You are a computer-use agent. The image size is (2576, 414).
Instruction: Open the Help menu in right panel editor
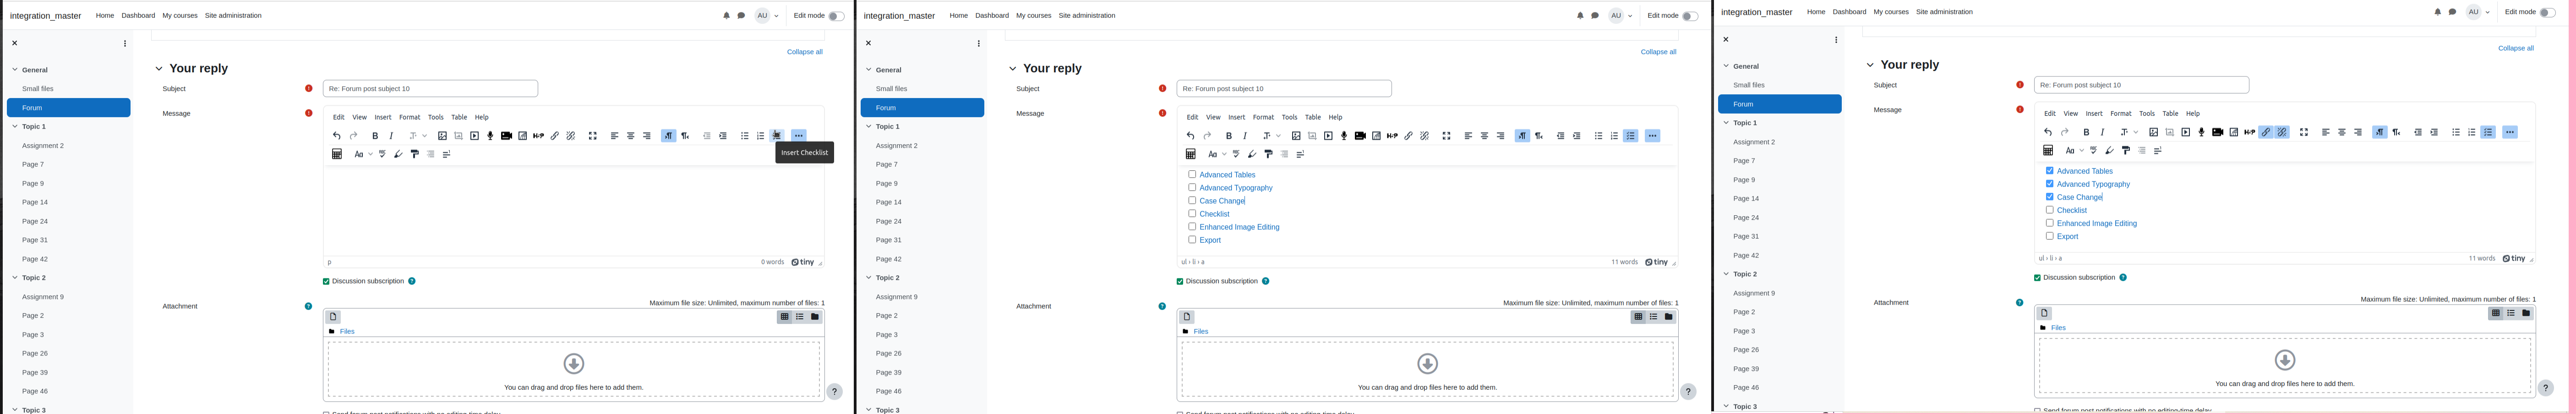(x=2193, y=113)
